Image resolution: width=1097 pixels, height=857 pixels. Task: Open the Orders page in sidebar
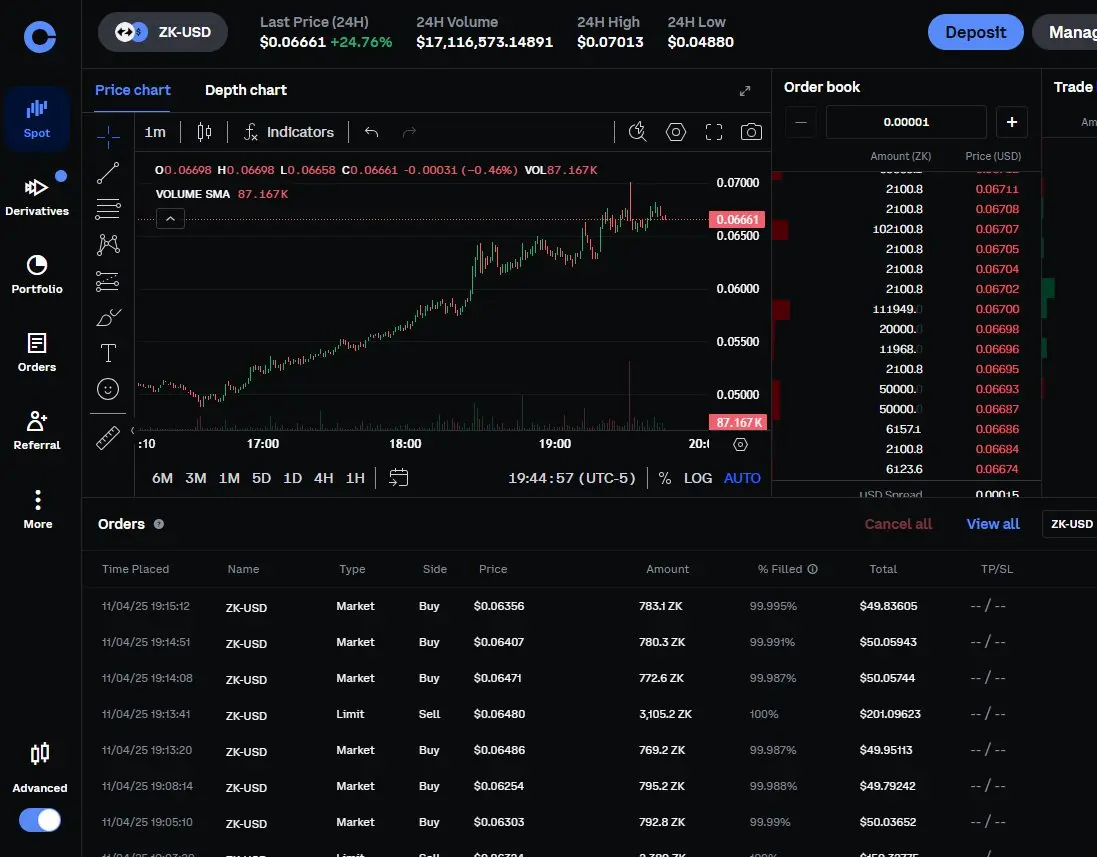point(37,352)
